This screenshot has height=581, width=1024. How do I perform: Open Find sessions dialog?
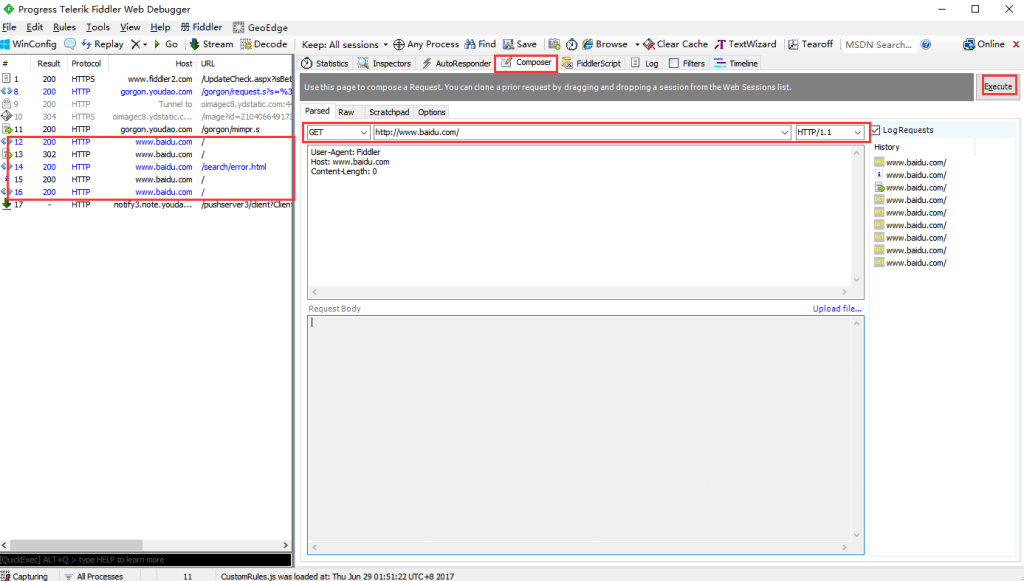click(x=480, y=44)
